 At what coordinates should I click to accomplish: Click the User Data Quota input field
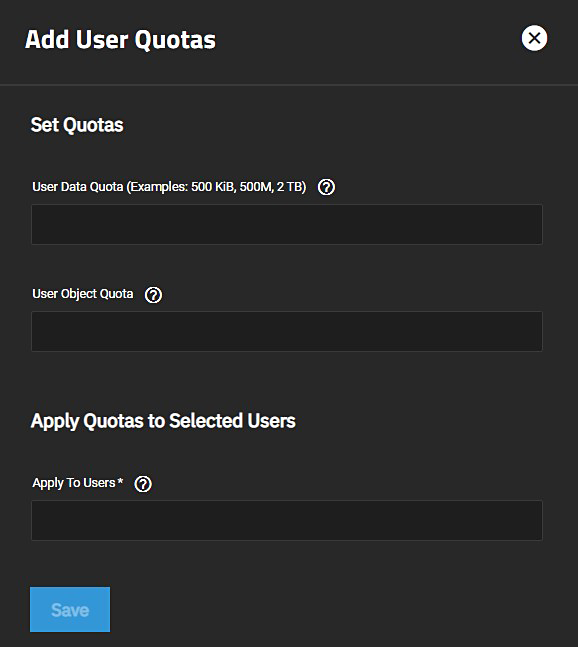tap(287, 224)
